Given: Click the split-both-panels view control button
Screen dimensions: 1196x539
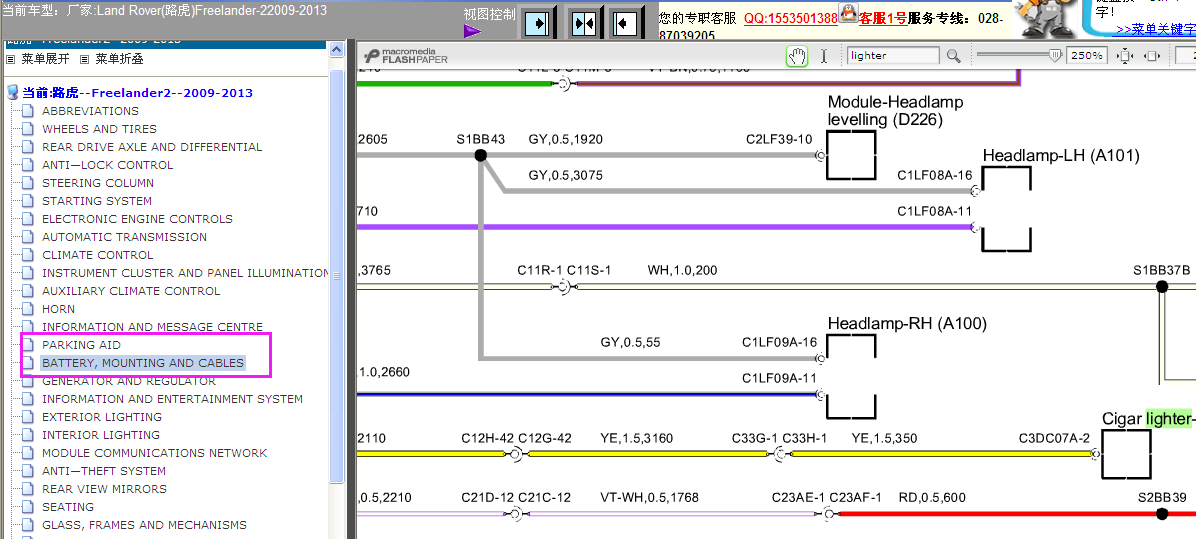Looking at the screenshot, I should 584,24.
